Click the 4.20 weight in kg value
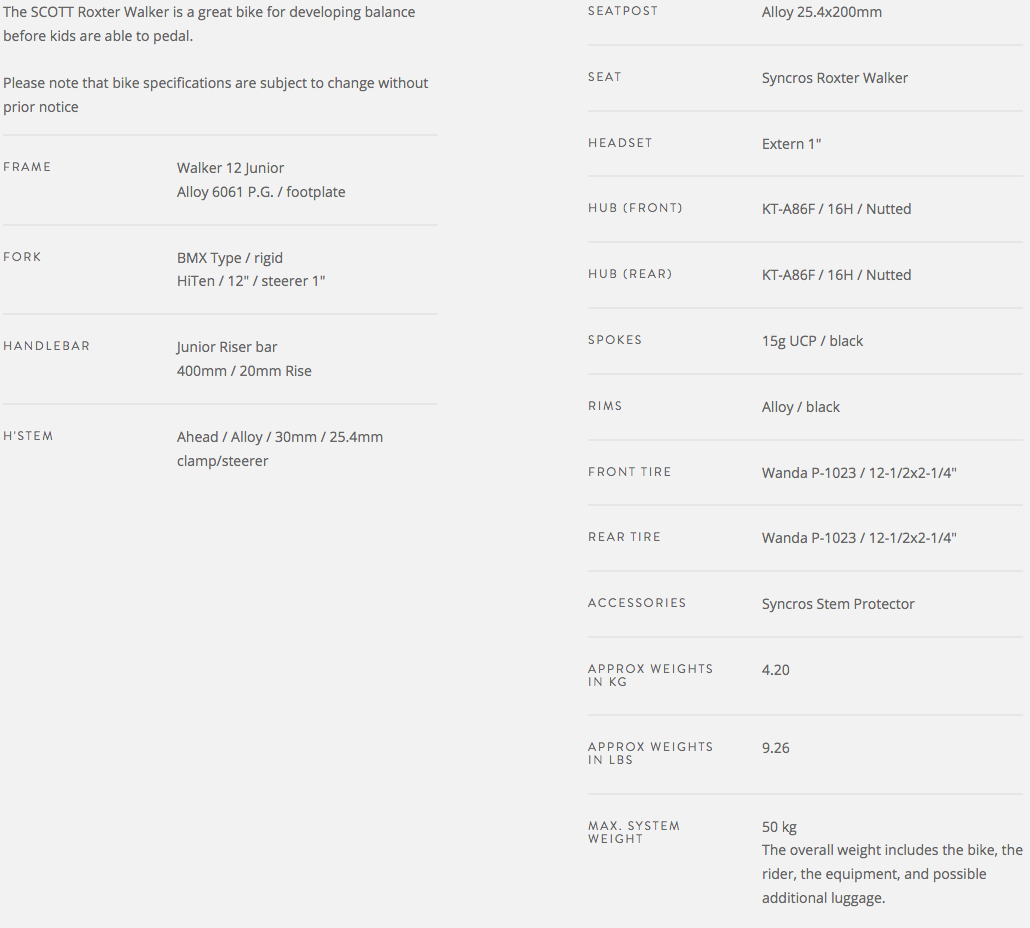 775,670
